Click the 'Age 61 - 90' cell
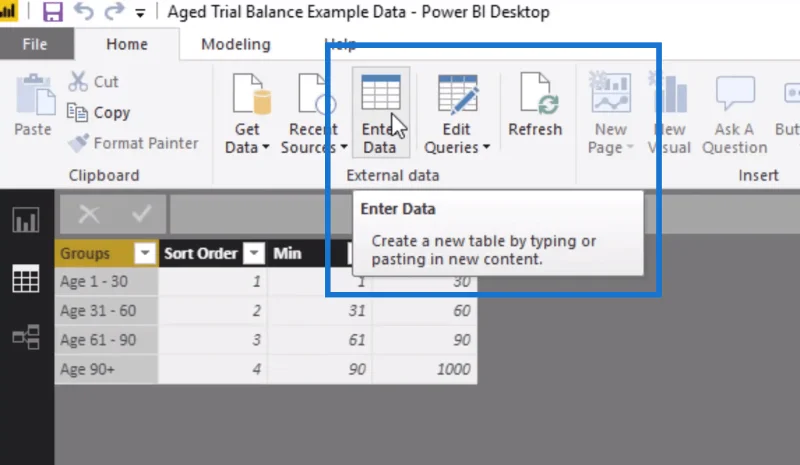This screenshot has width=800, height=465. pyautogui.click(x=106, y=340)
